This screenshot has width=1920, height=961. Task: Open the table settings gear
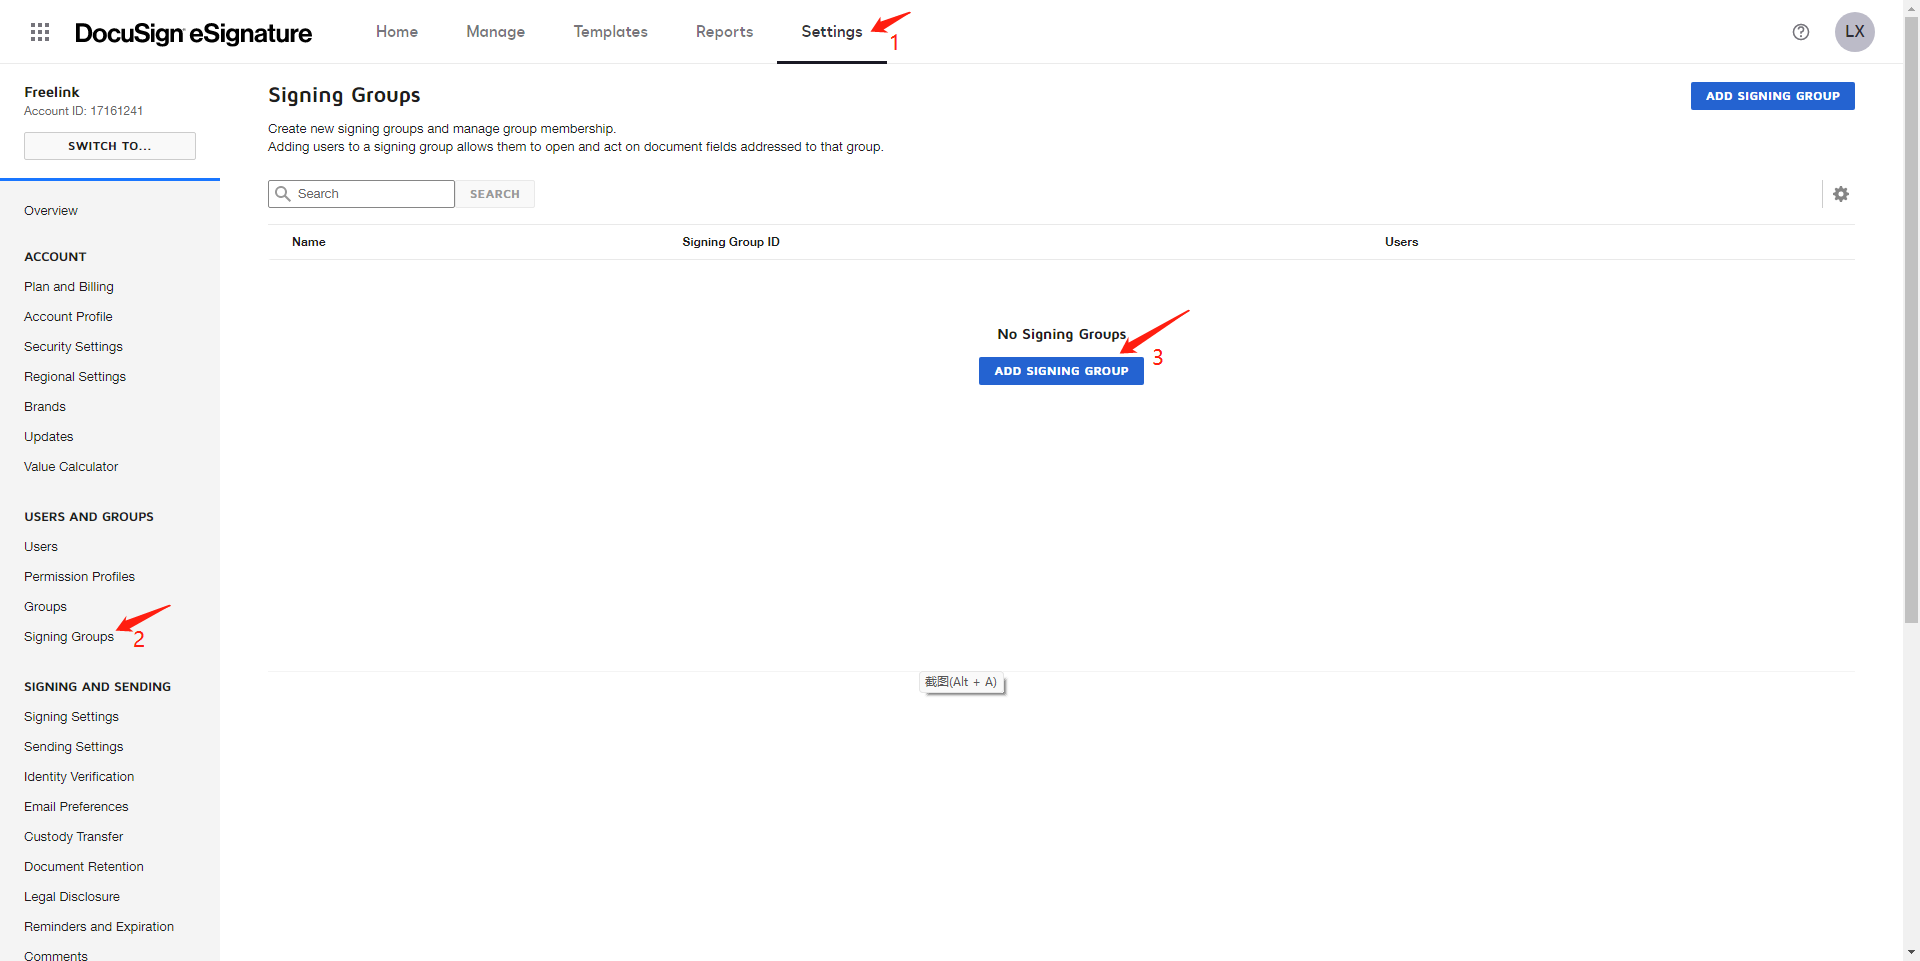[1842, 193]
